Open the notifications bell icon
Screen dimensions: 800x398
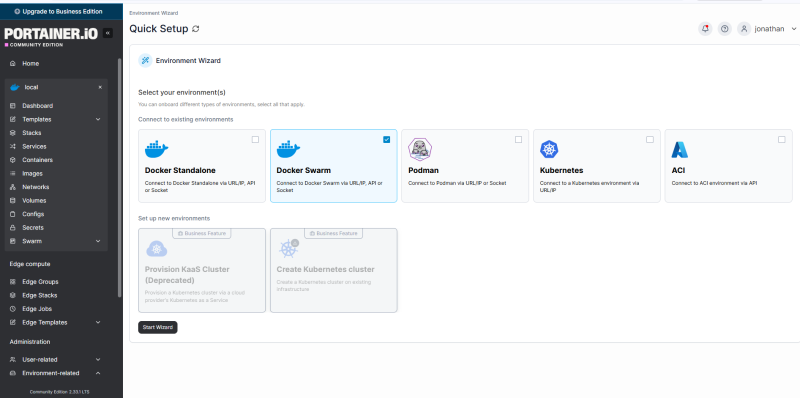705,29
